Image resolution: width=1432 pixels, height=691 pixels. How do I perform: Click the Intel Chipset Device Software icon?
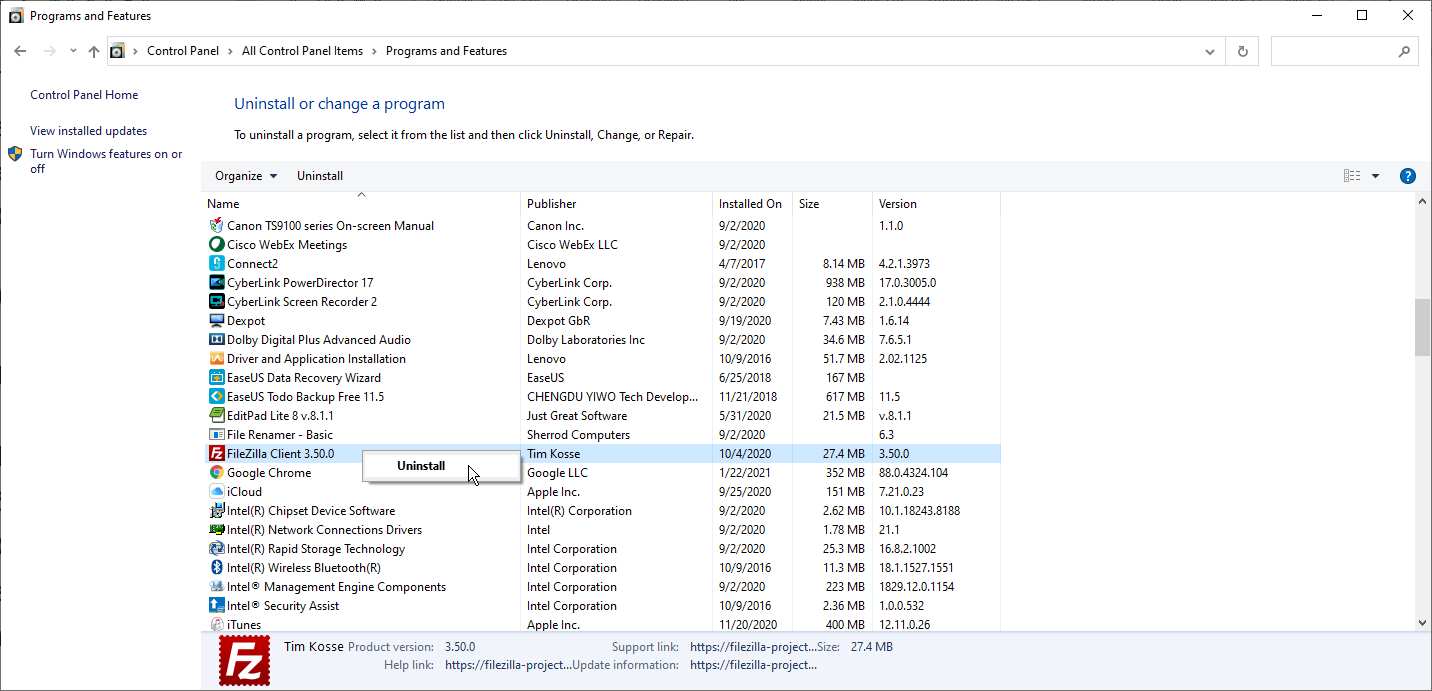(216, 511)
